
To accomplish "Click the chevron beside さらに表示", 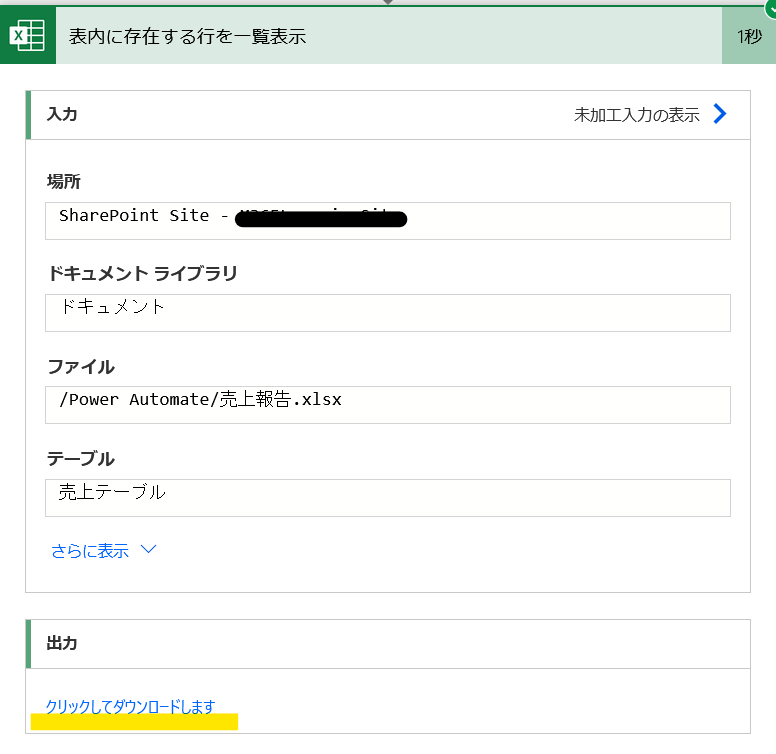I will point(148,549).
